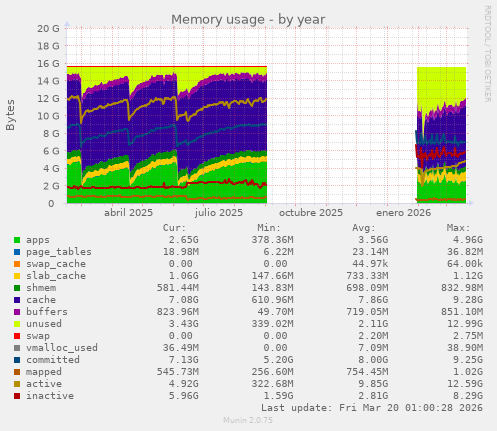Screen dimensions: 497x431
Task: Click the 20 G y-axis tick label
Action: pos(48,29)
